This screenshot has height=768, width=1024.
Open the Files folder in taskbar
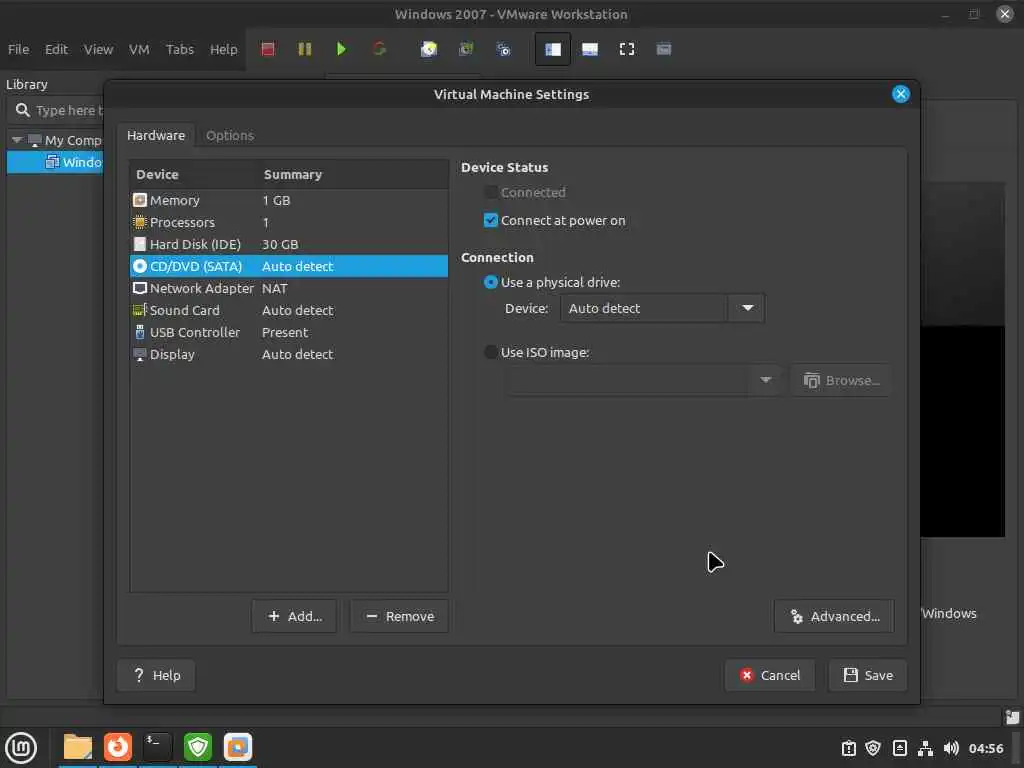point(78,747)
